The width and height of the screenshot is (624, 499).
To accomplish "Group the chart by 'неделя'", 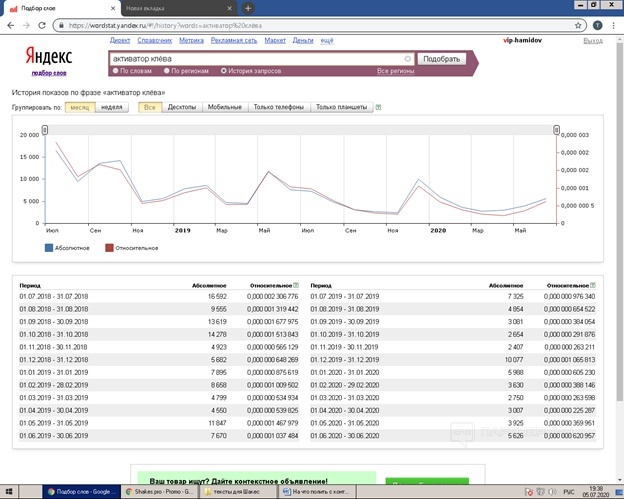I will click(x=113, y=106).
